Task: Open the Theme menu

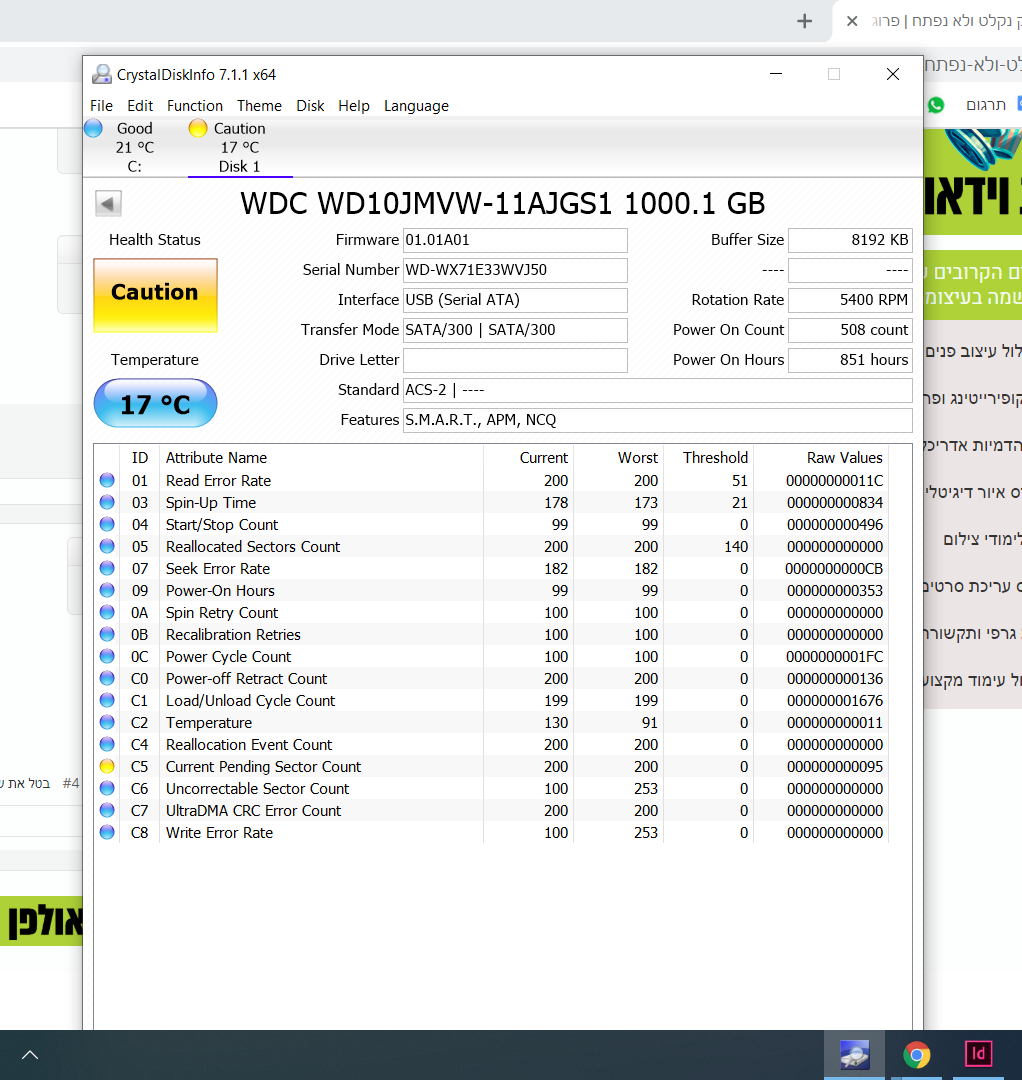Action: tap(260, 105)
